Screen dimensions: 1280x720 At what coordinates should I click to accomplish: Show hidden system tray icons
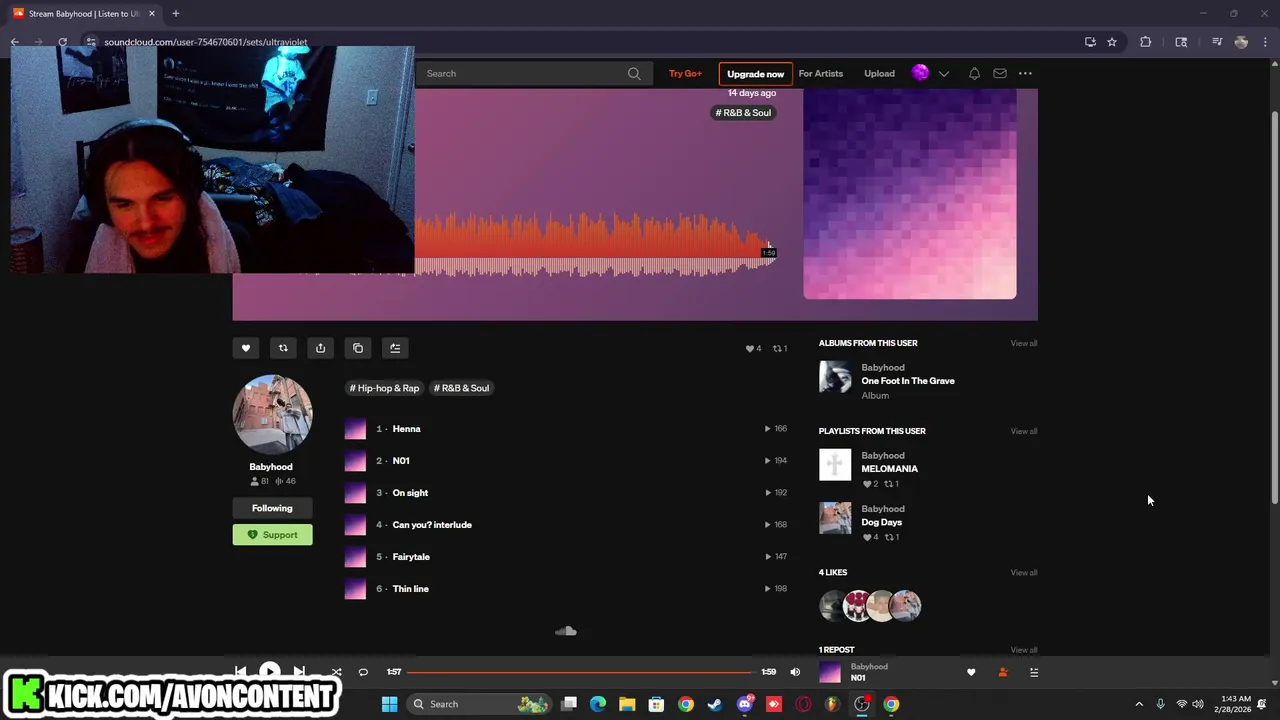point(1139,704)
